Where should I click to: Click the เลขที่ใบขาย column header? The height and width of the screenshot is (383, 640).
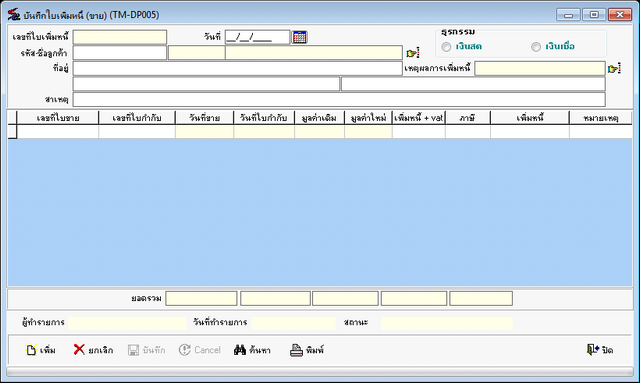point(58,118)
